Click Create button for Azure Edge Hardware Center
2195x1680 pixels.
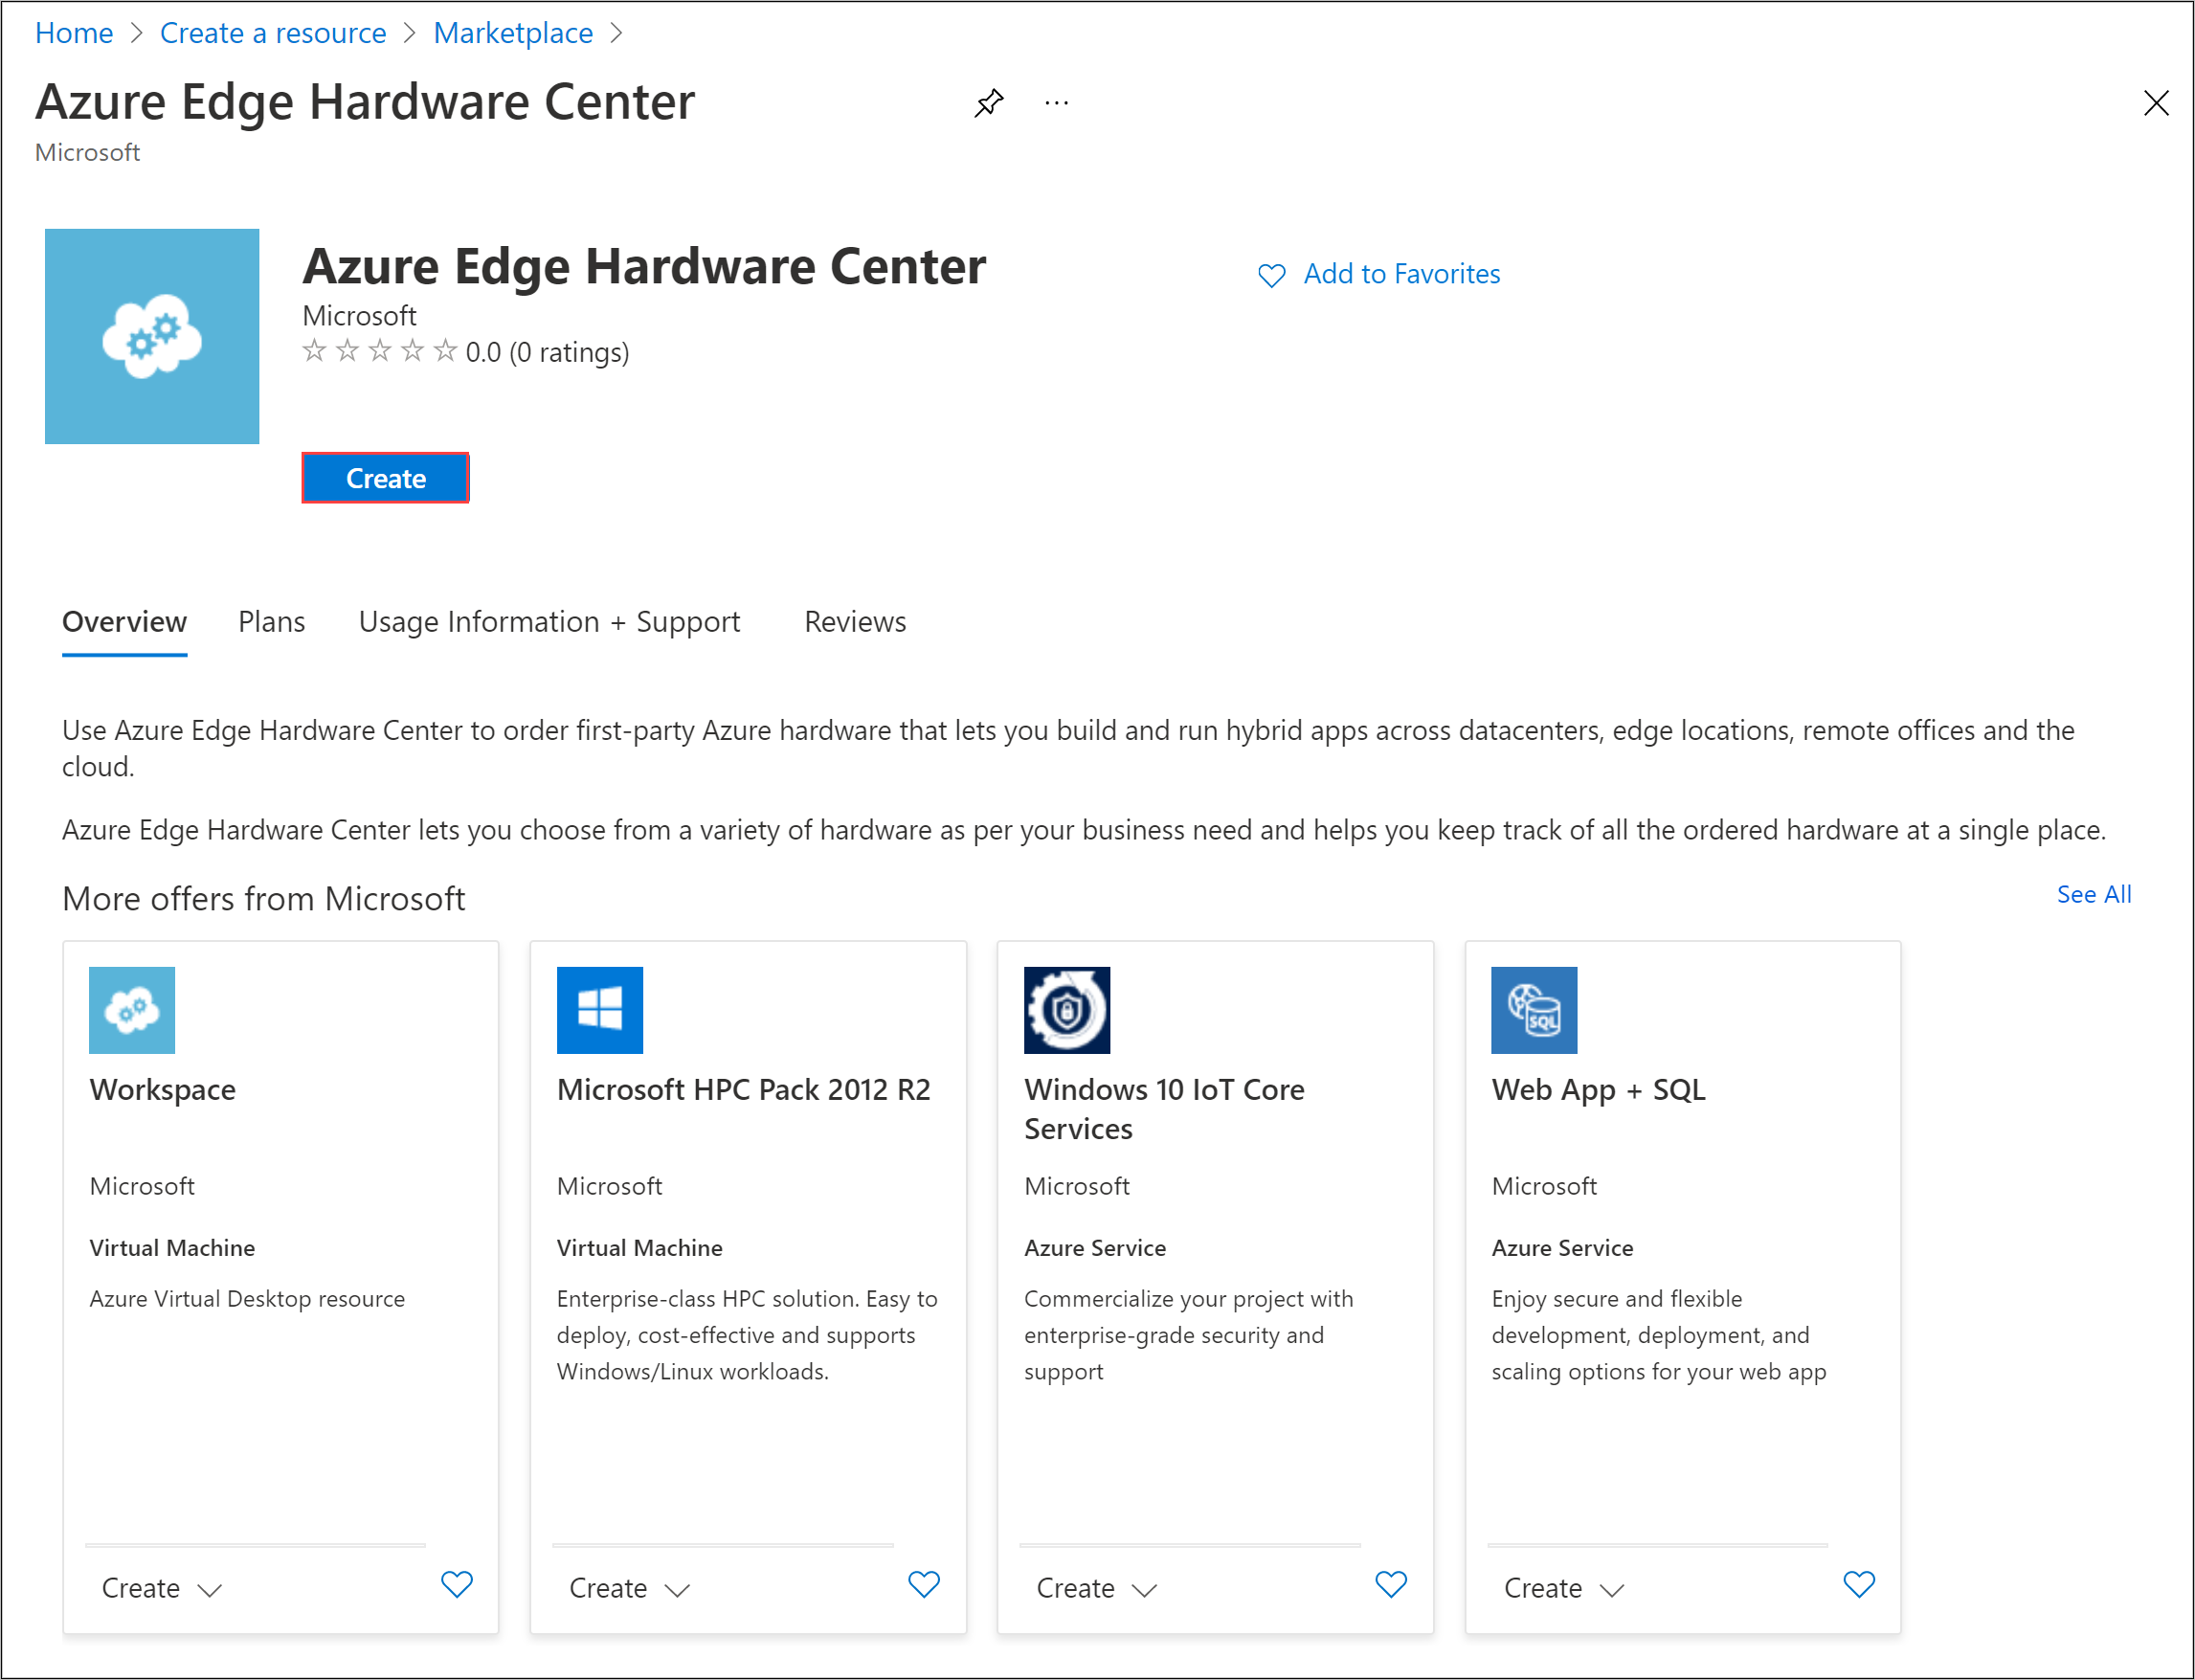[385, 479]
